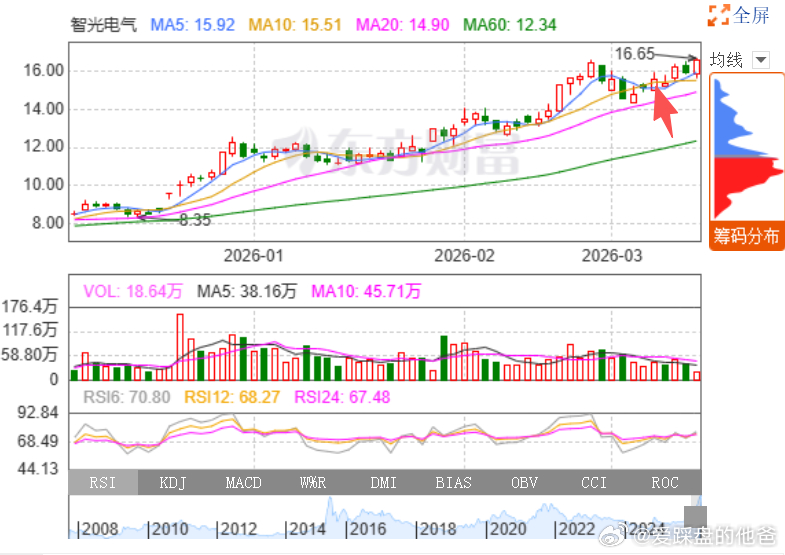
Task: Switch to the KDJ indicator tab
Action: (173, 482)
